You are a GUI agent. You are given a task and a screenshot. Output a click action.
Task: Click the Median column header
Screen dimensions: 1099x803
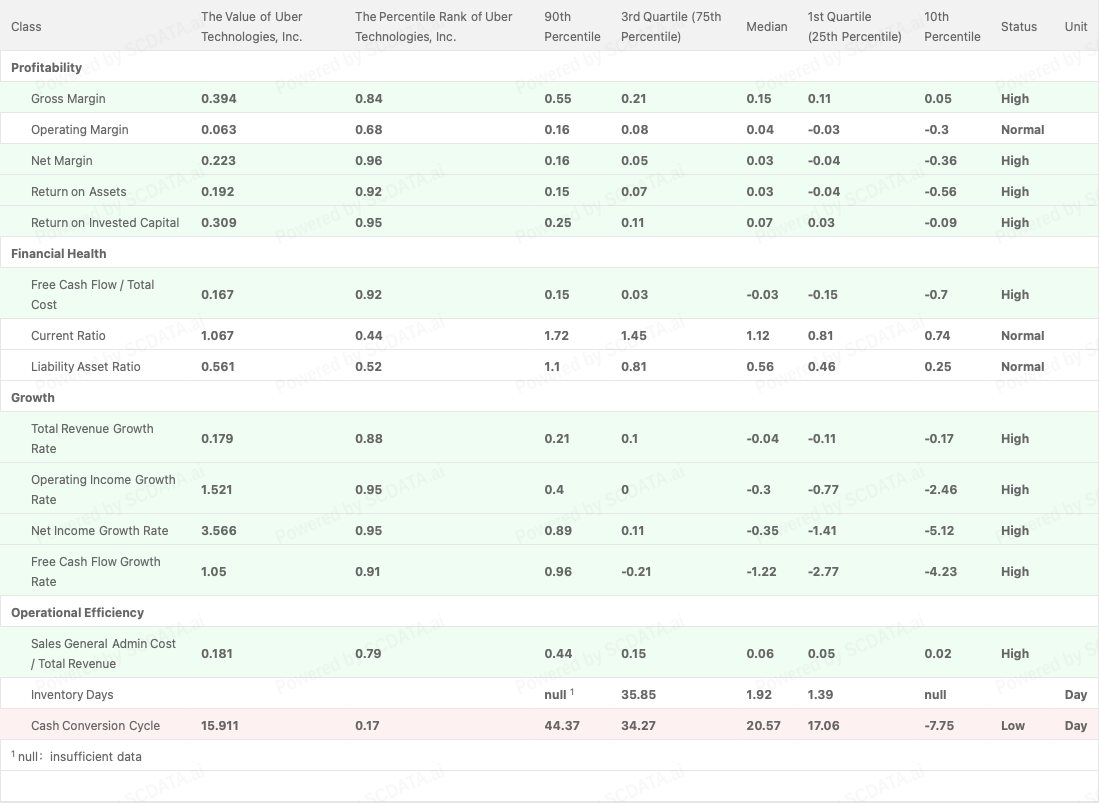pyautogui.click(x=766, y=27)
